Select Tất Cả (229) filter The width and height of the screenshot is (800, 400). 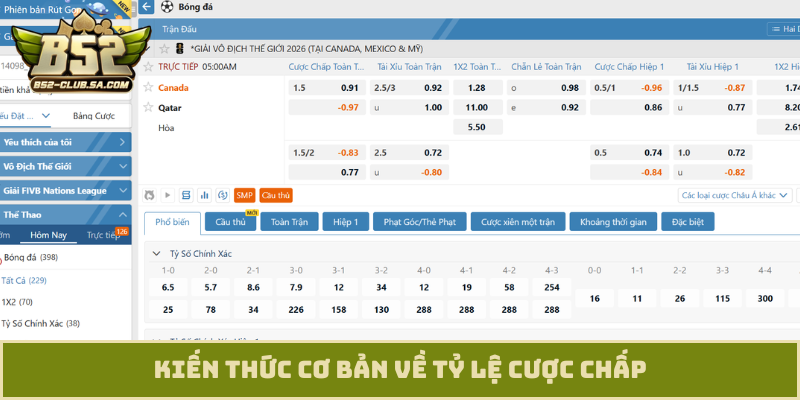(x=24, y=280)
